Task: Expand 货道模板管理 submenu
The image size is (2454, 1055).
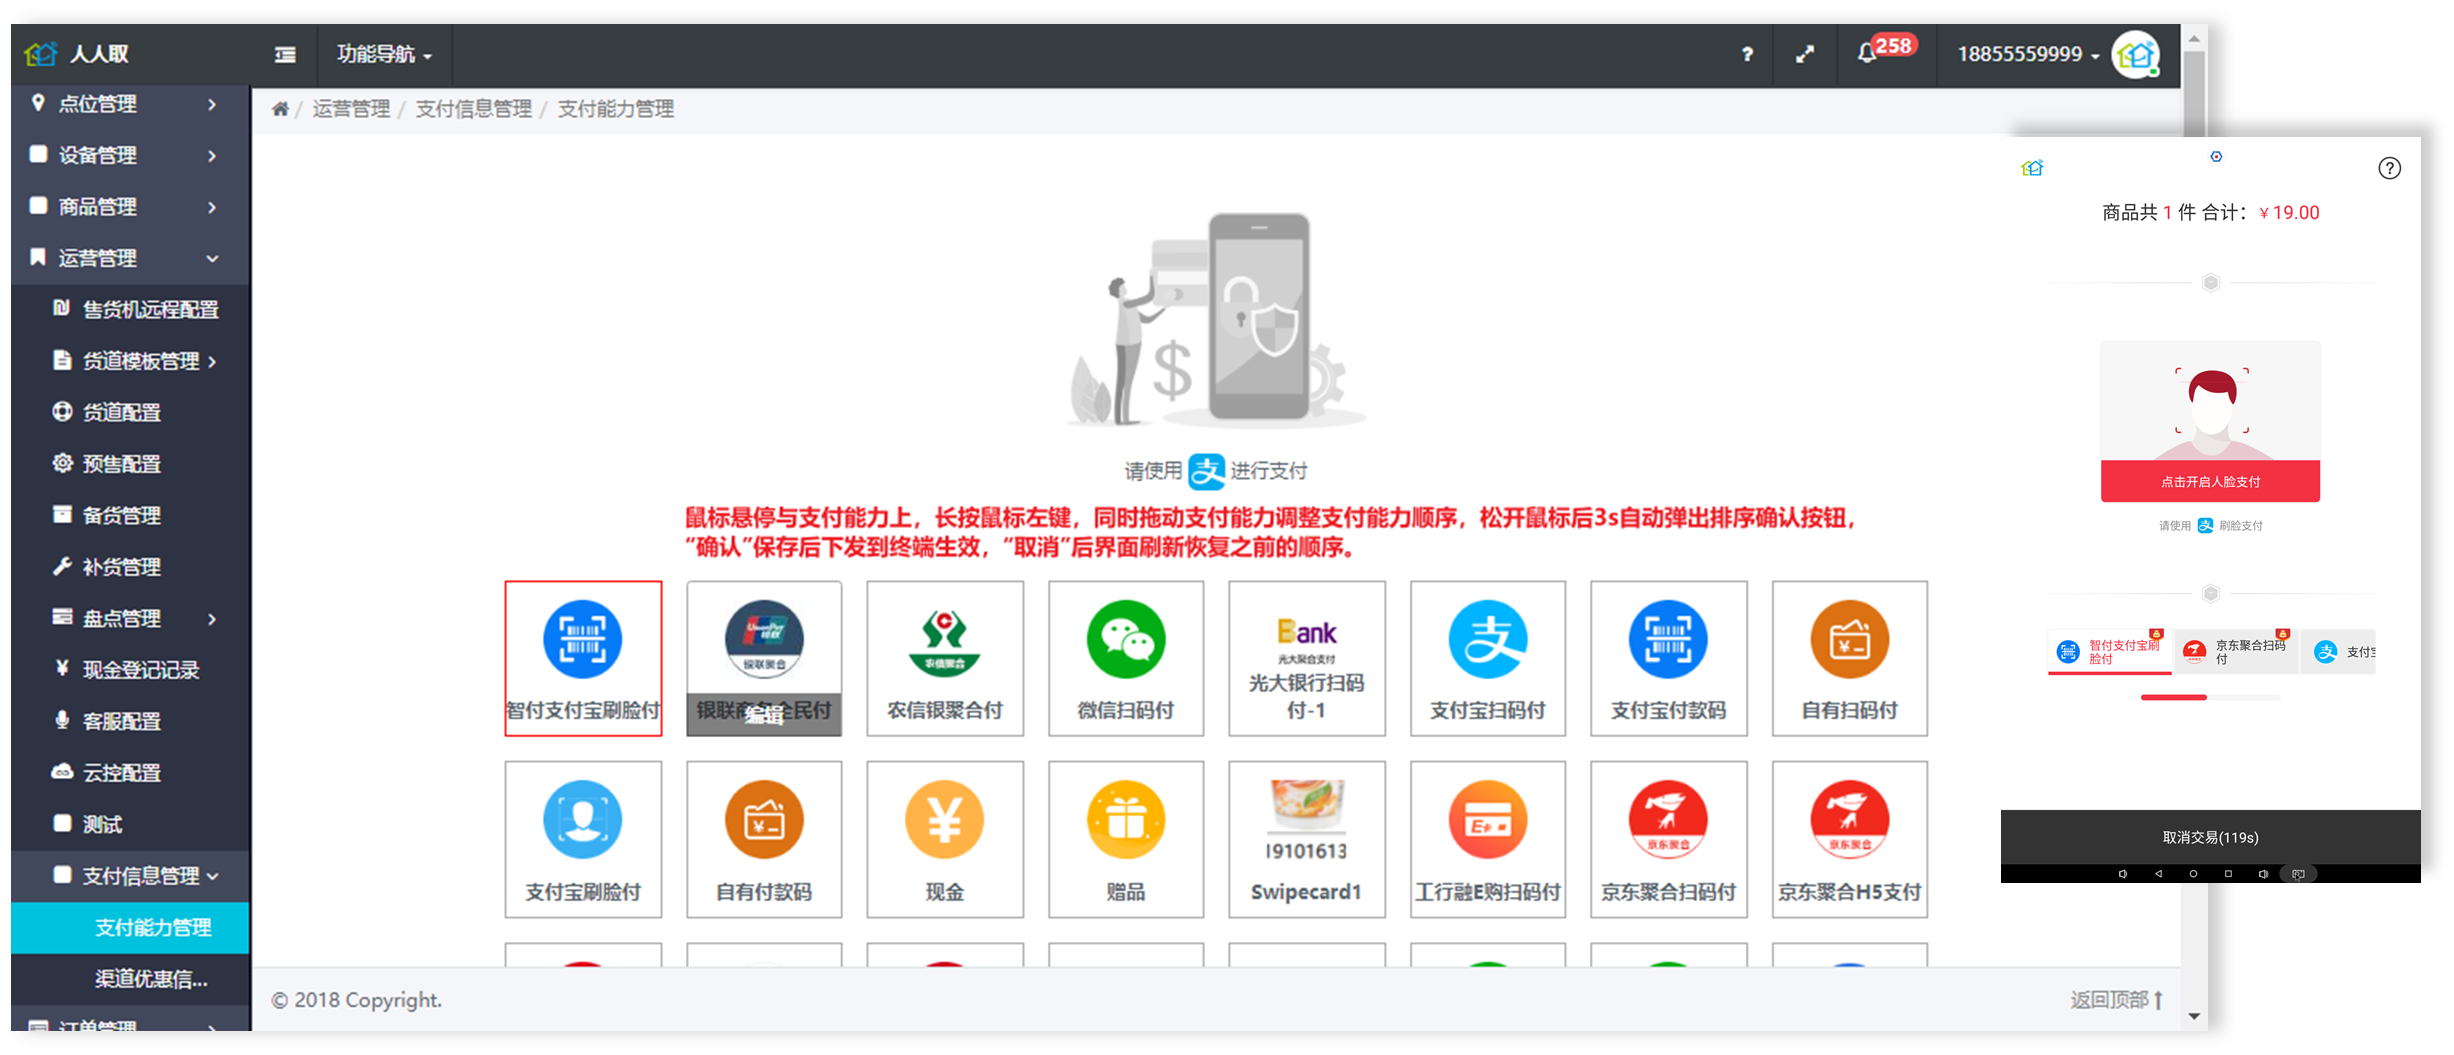Action: point(130,361)
